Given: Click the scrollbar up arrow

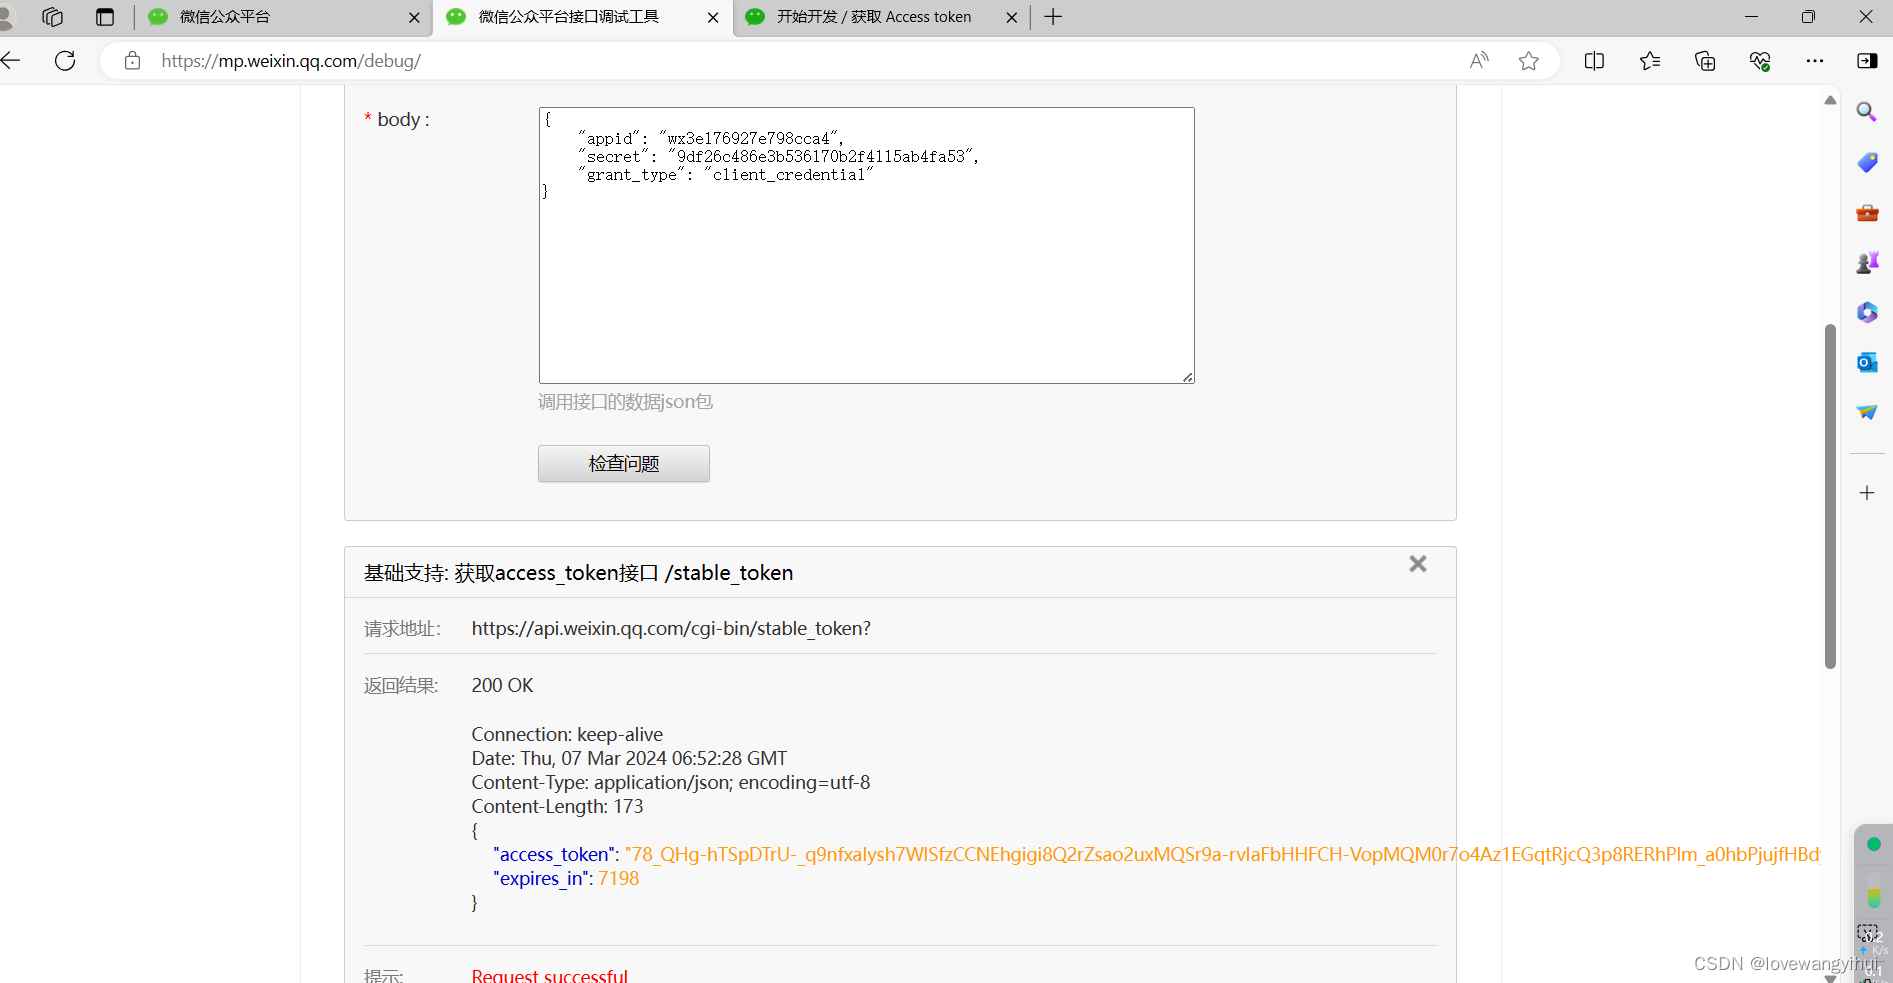Looking at the screenshot, I should 1830,100.
